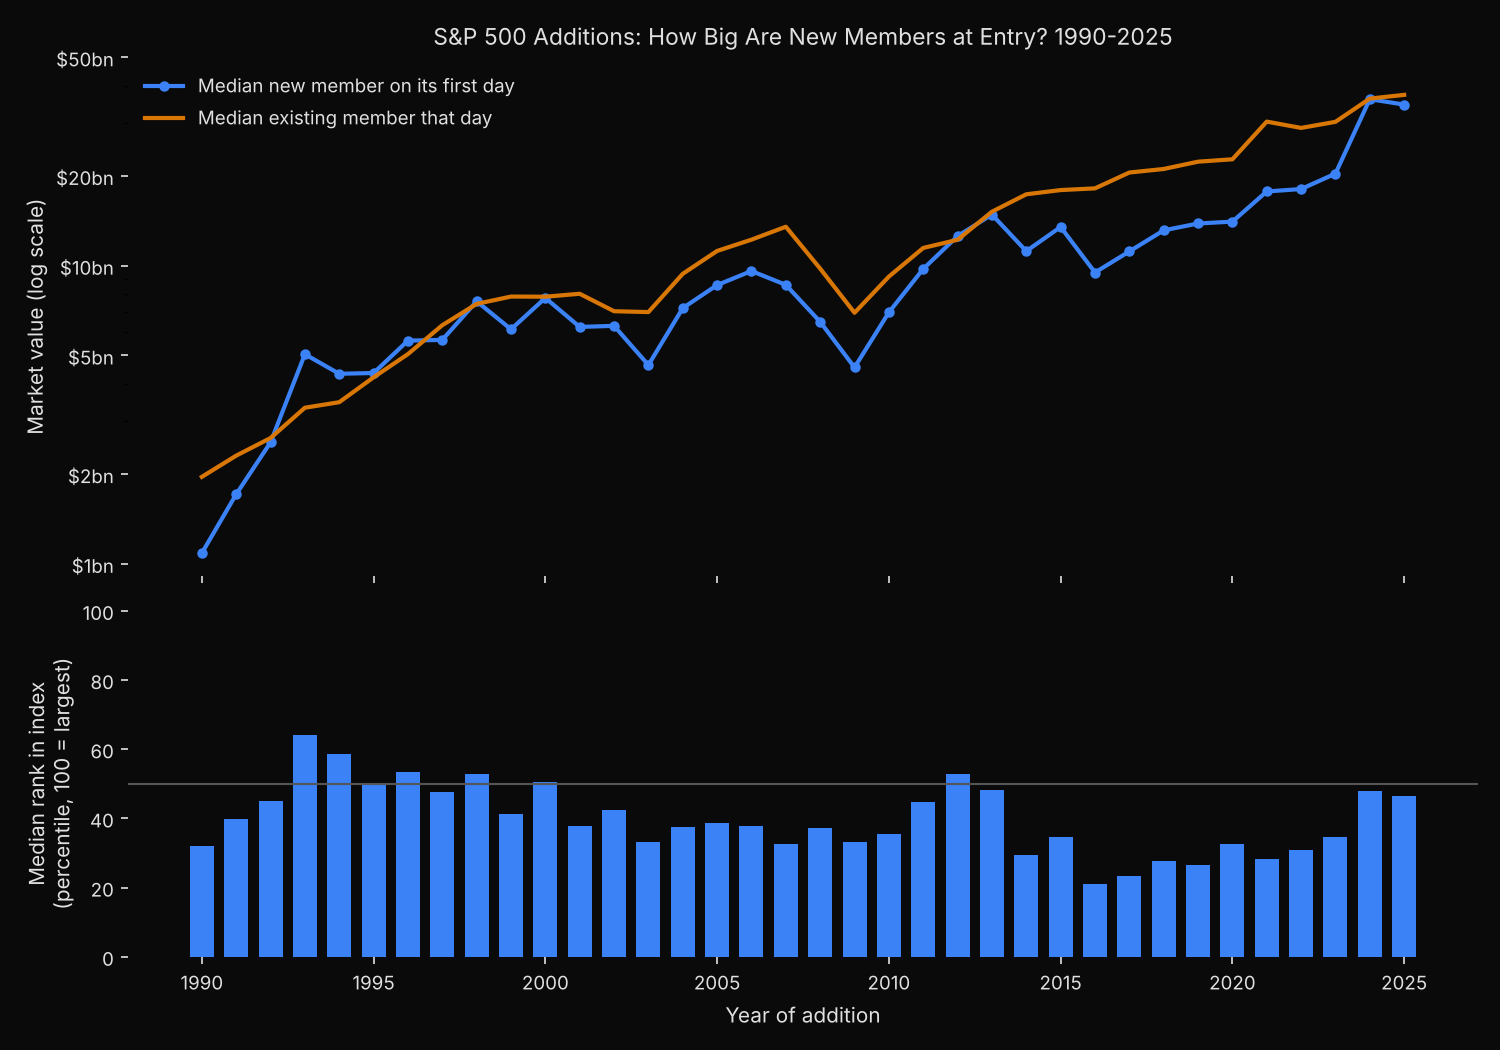Click the 100 label on the percentile axis
Screen dimensions: 1500x1050
pos(98,612)
